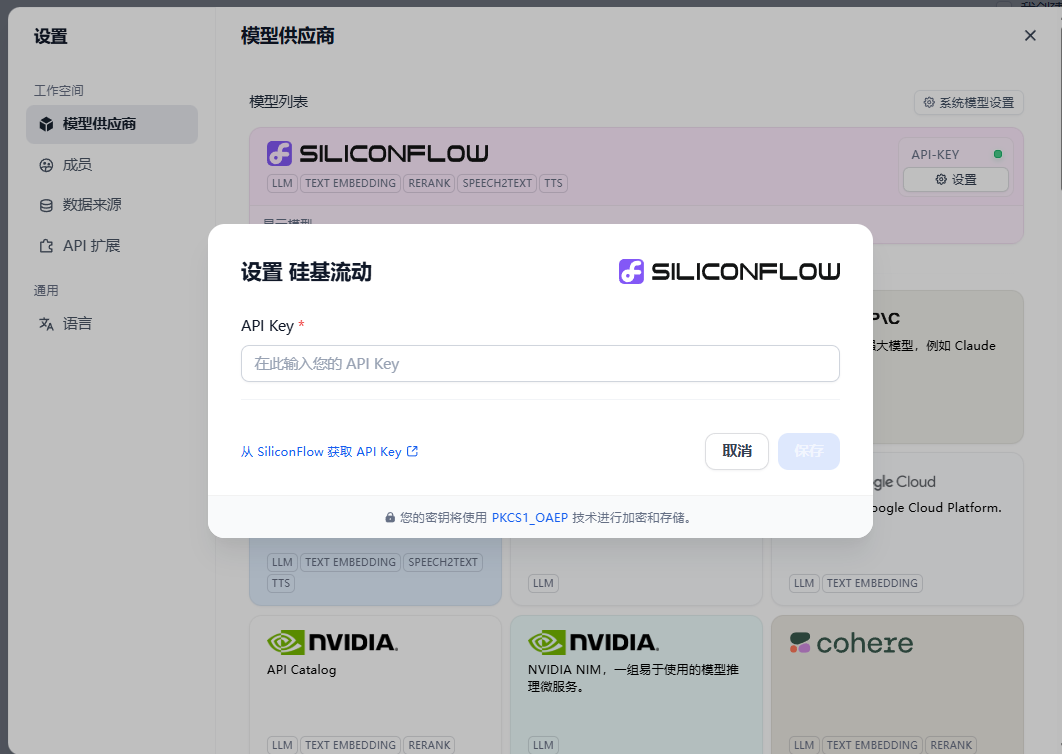
Task: Click the API Key input field
Action: coord(540,364)
